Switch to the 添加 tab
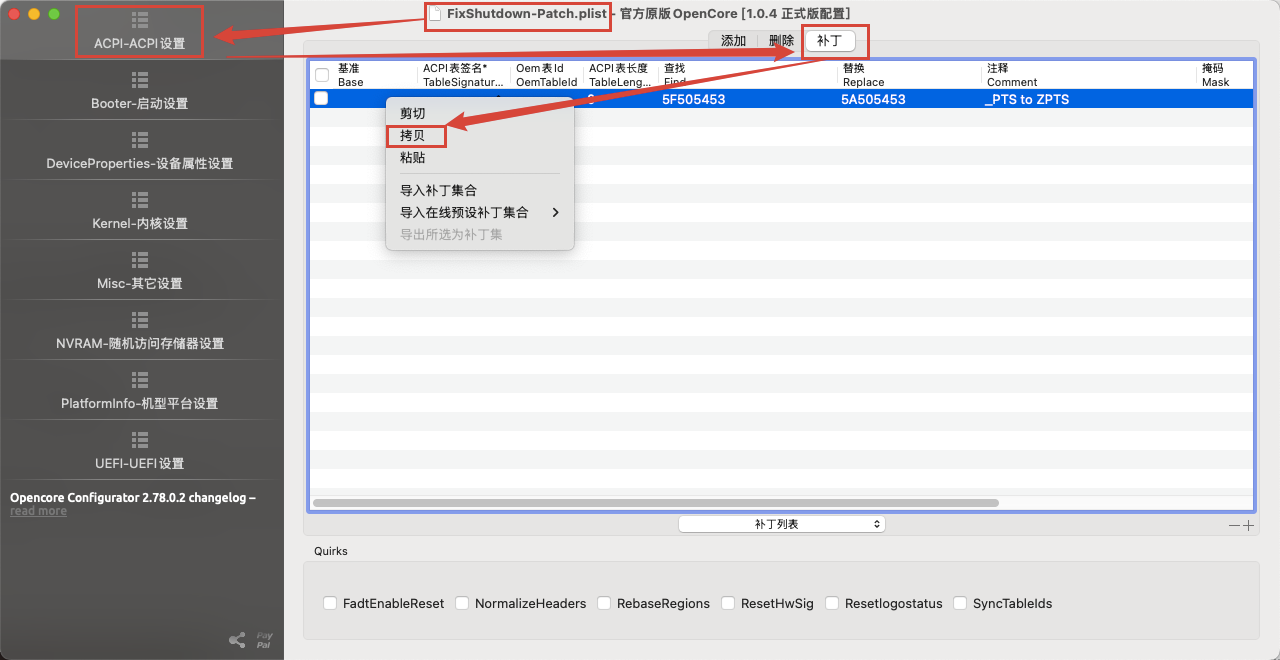Screen dimensions: 1280x660 click(733, 41)
